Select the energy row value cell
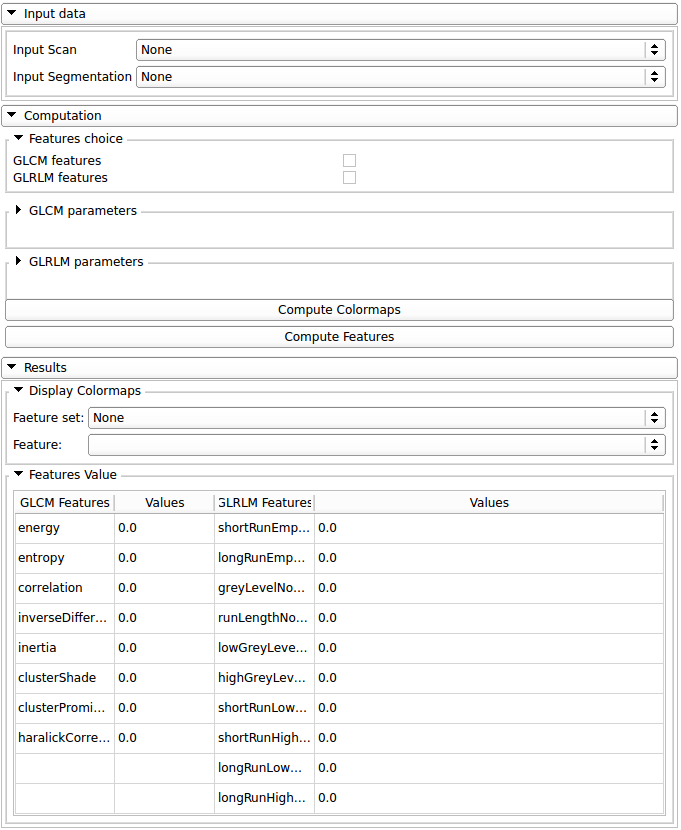 164,528
